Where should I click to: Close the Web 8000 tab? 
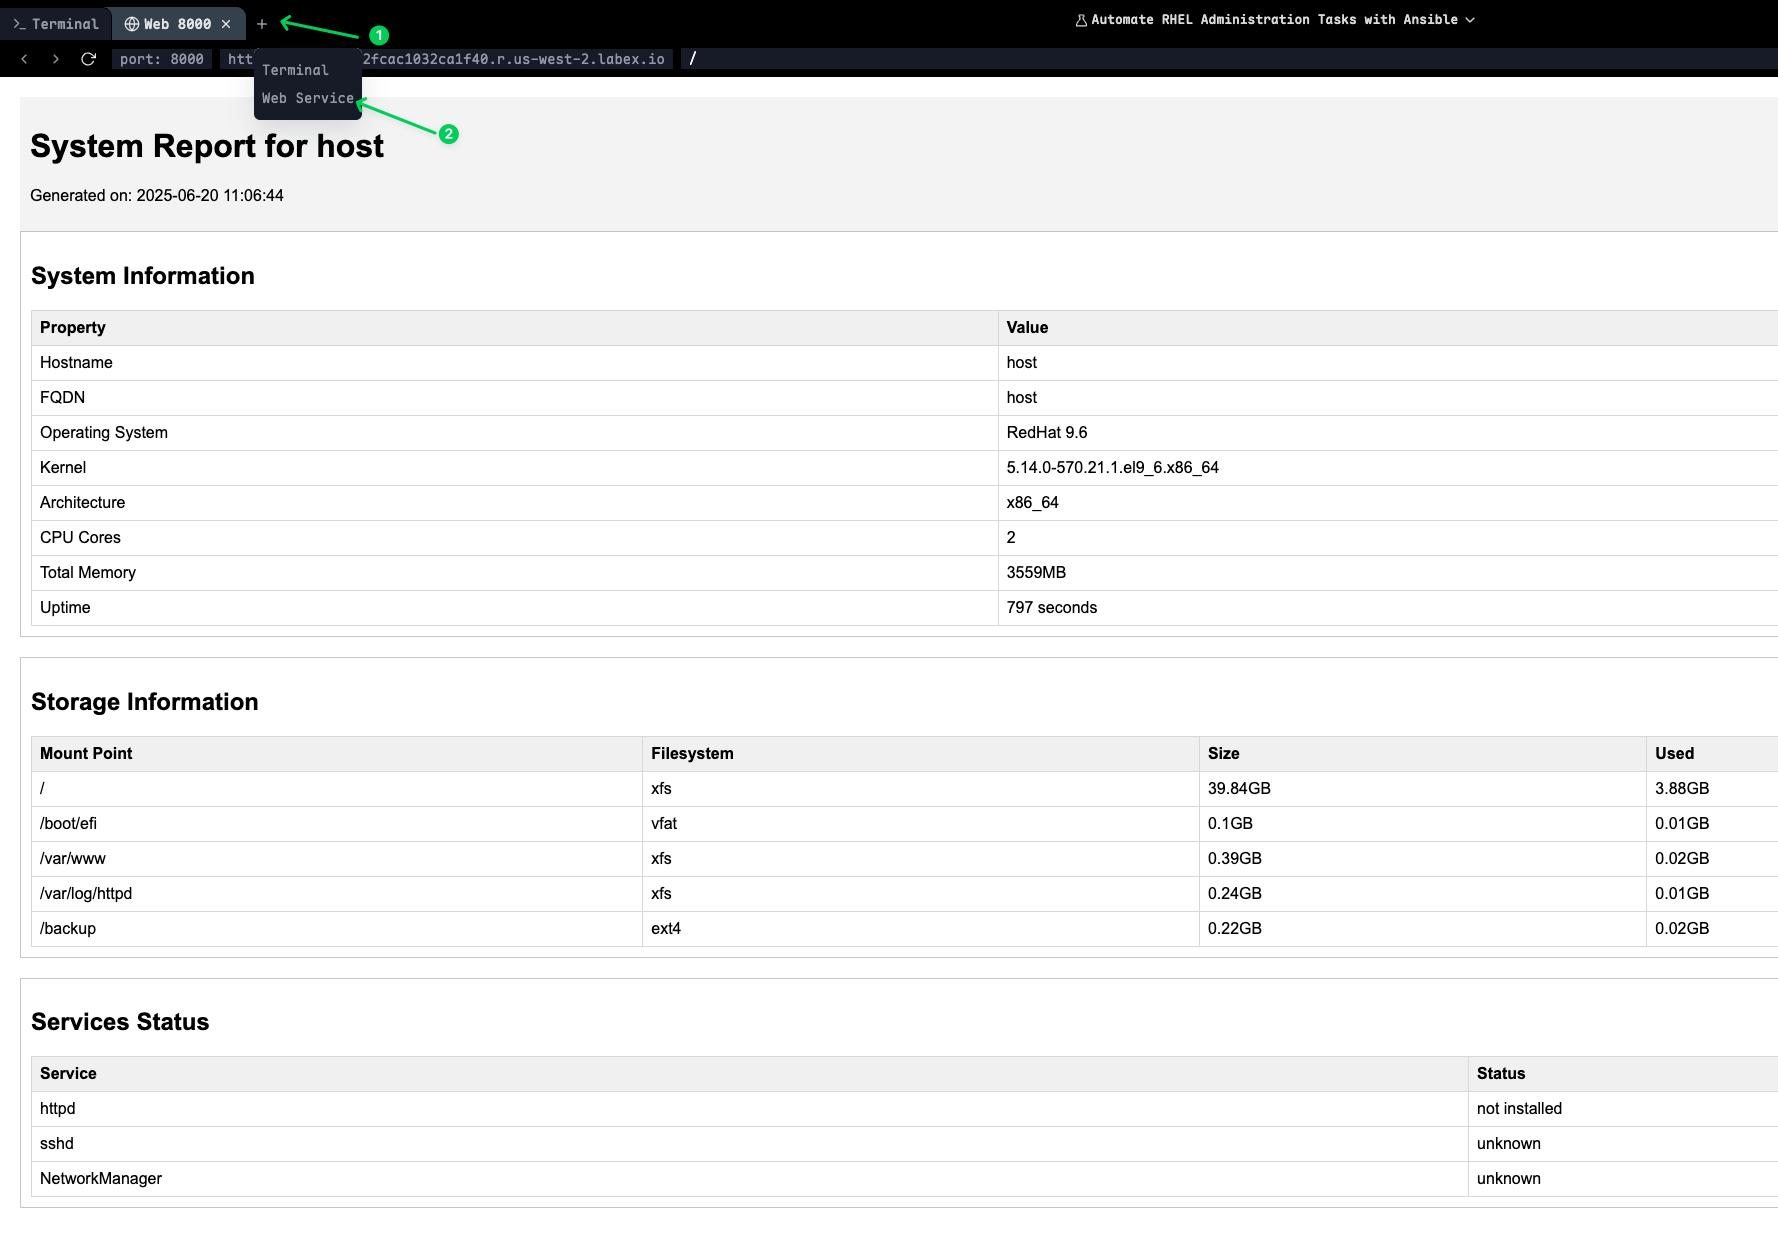(226, 23)
